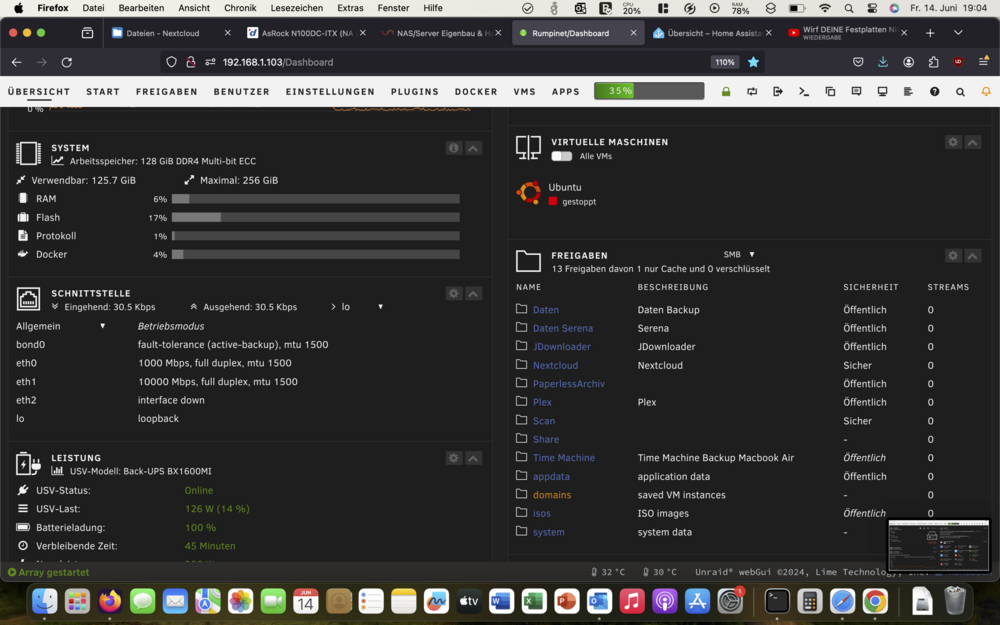Open the APPS menu tab
The image size is (1000, 625).
tap(566, 92)
